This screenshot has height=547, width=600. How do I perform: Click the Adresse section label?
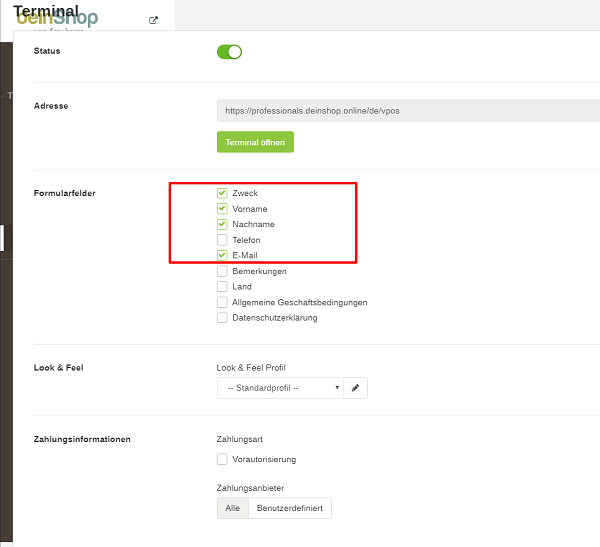(x=51, y=106)
